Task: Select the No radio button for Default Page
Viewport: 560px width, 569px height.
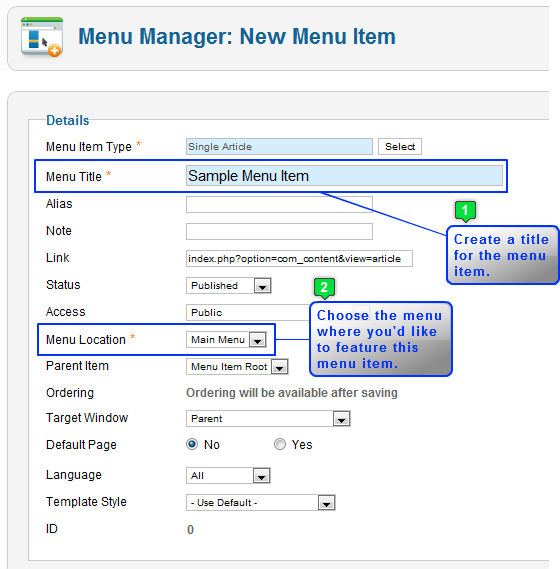Action: 192,444
